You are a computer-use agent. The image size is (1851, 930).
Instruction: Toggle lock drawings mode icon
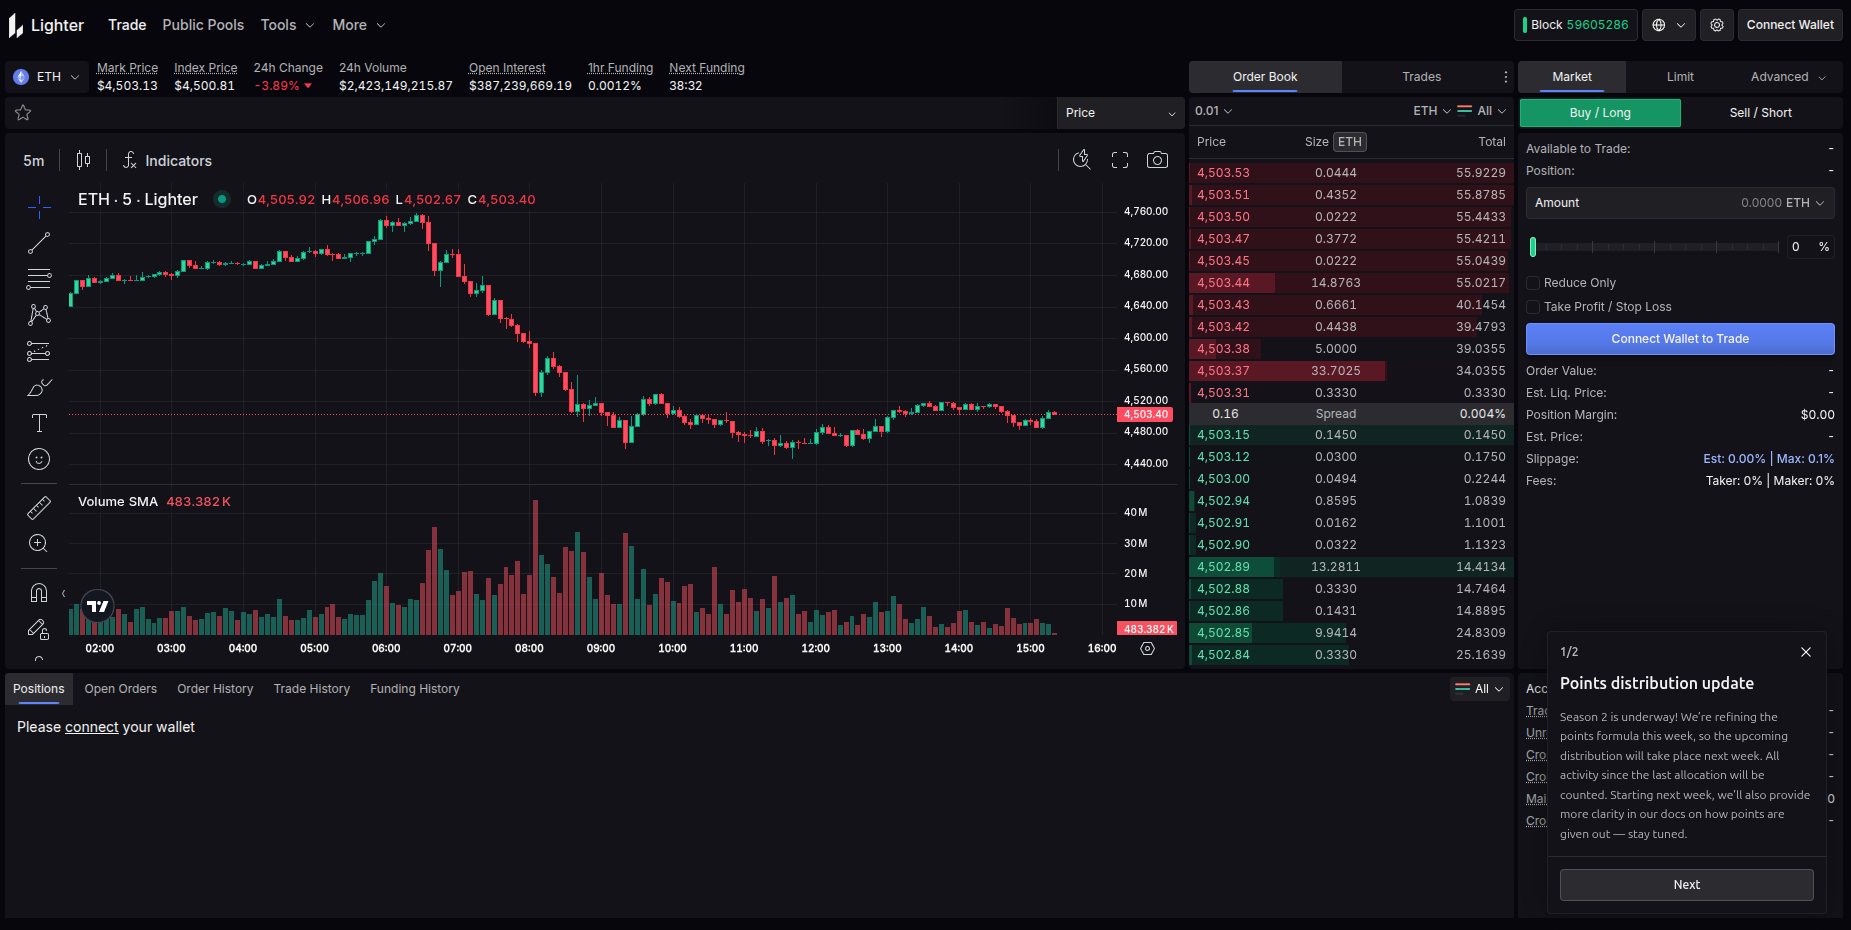point(39,629)
